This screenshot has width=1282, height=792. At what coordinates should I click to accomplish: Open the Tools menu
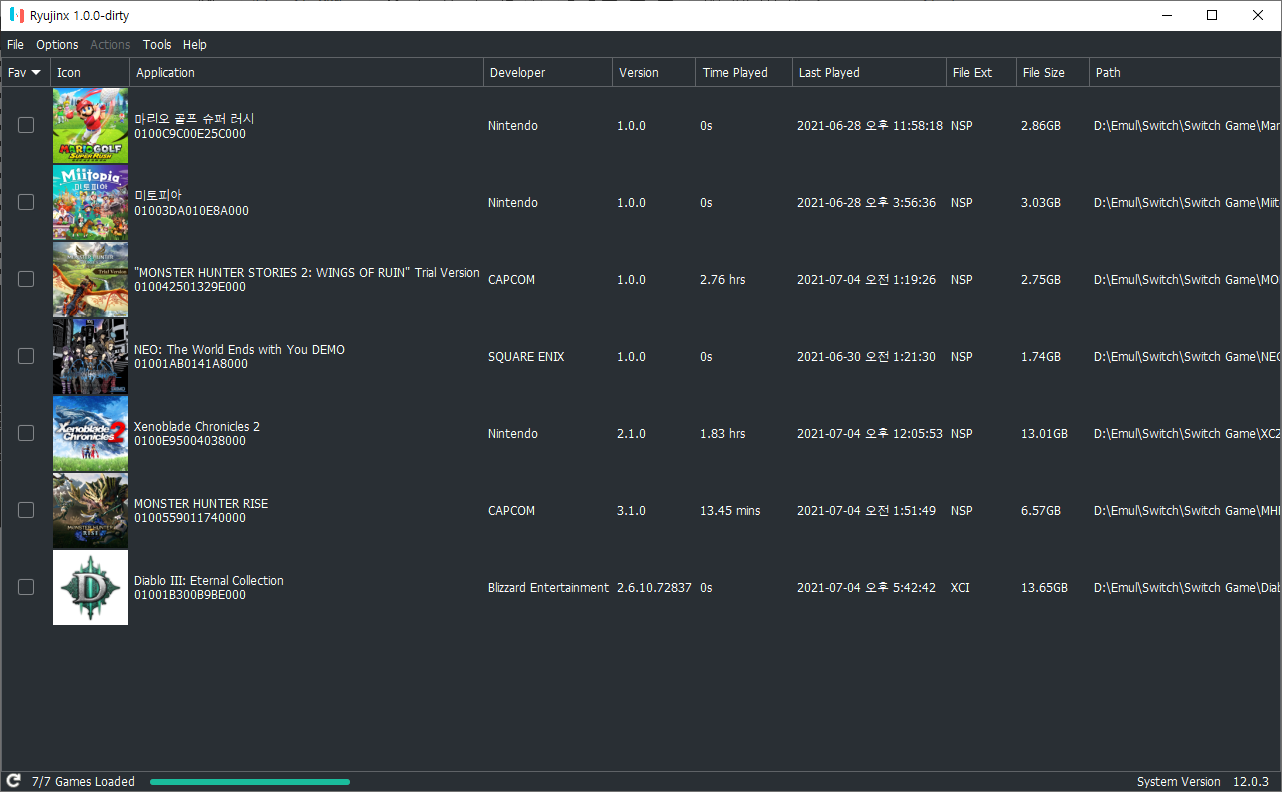coord(157,45)
